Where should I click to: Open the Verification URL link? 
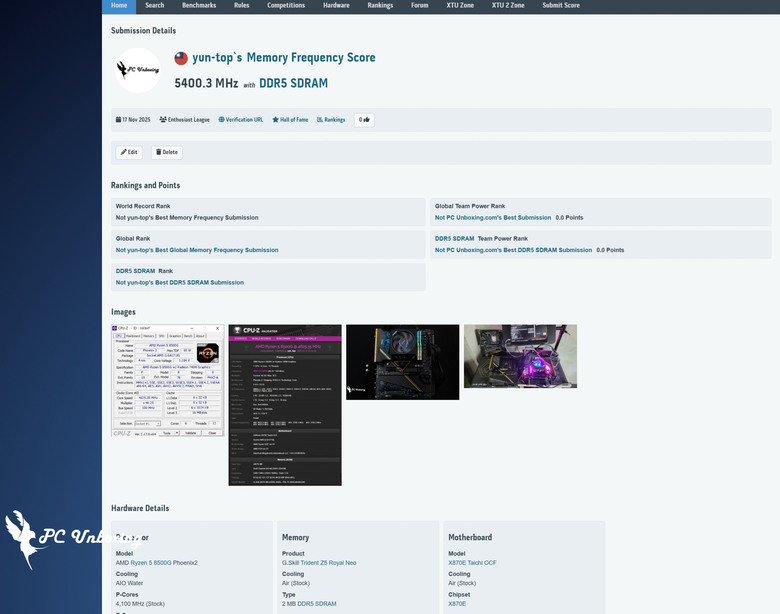(x=244, y=120)
